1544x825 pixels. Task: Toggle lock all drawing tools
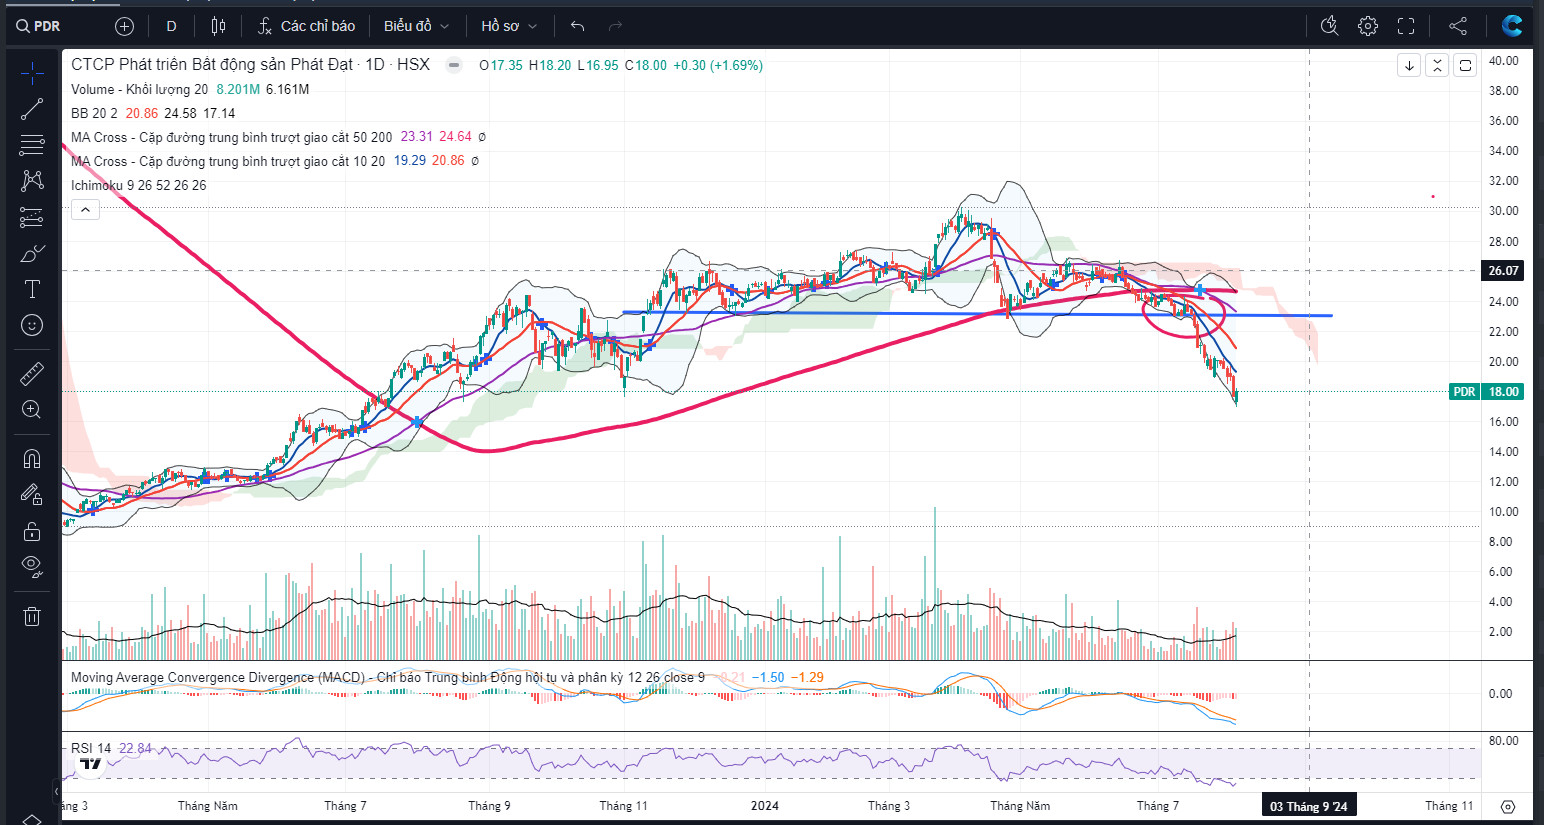tap(32, 531)
